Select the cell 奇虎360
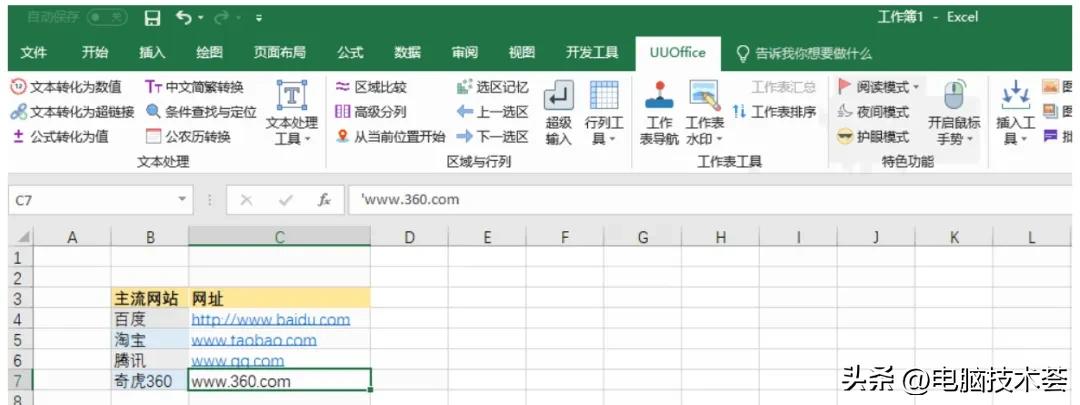Image resolution: width=1080 pixels, height=405 pixels. point(149,381)
